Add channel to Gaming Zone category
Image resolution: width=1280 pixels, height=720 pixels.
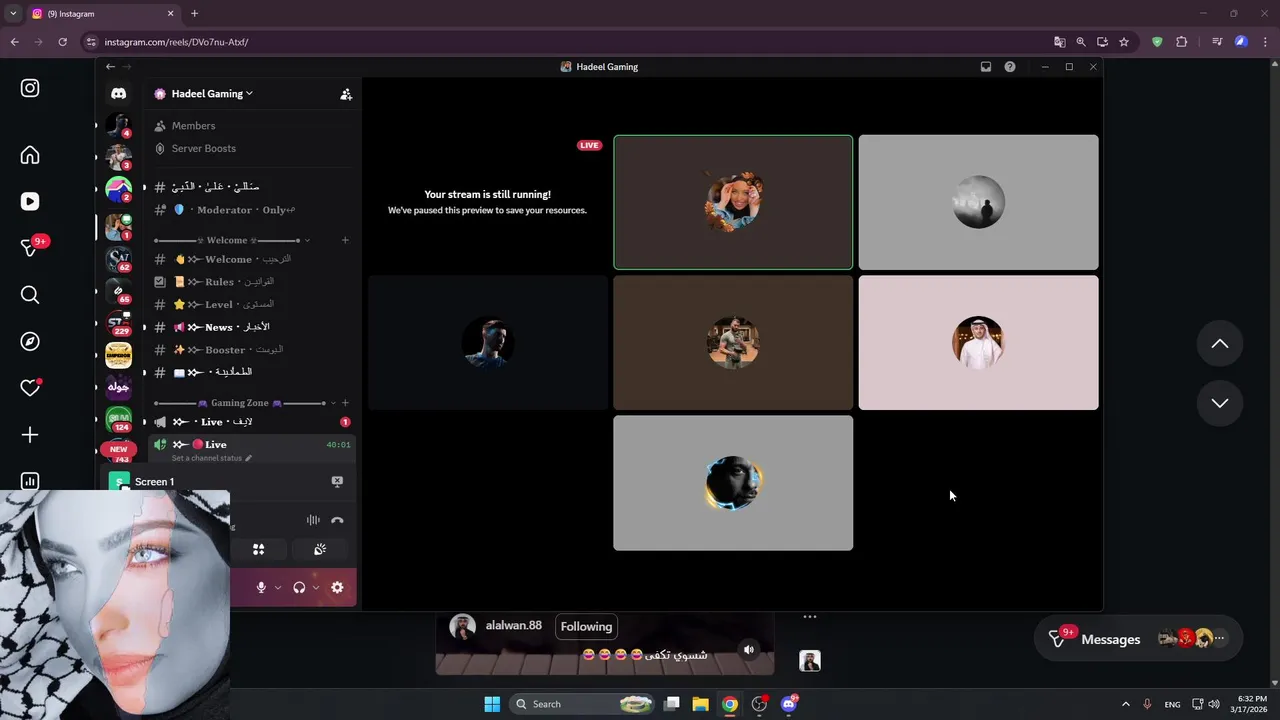pyautogui.click(x=345, y=403)
